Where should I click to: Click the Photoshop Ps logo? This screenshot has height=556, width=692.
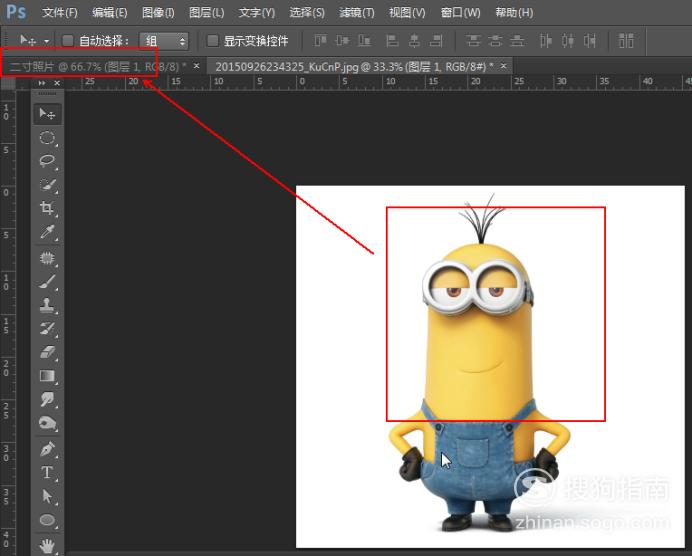pyautogui.click(x=16, y=12)
